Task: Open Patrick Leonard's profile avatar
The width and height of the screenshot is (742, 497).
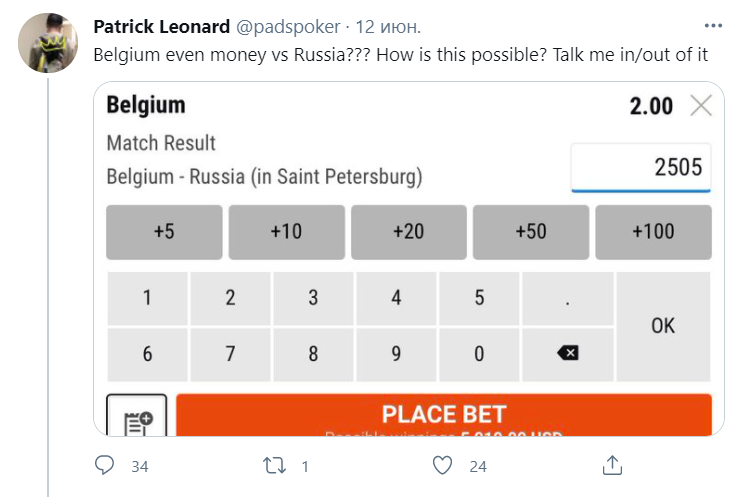Action: pos(47,43)
